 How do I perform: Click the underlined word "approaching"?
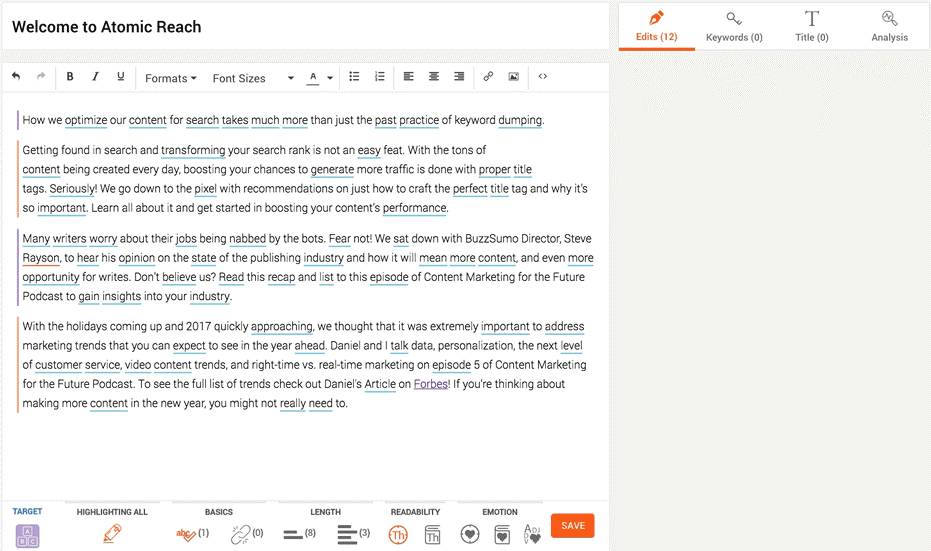click(x=281, y=327)
